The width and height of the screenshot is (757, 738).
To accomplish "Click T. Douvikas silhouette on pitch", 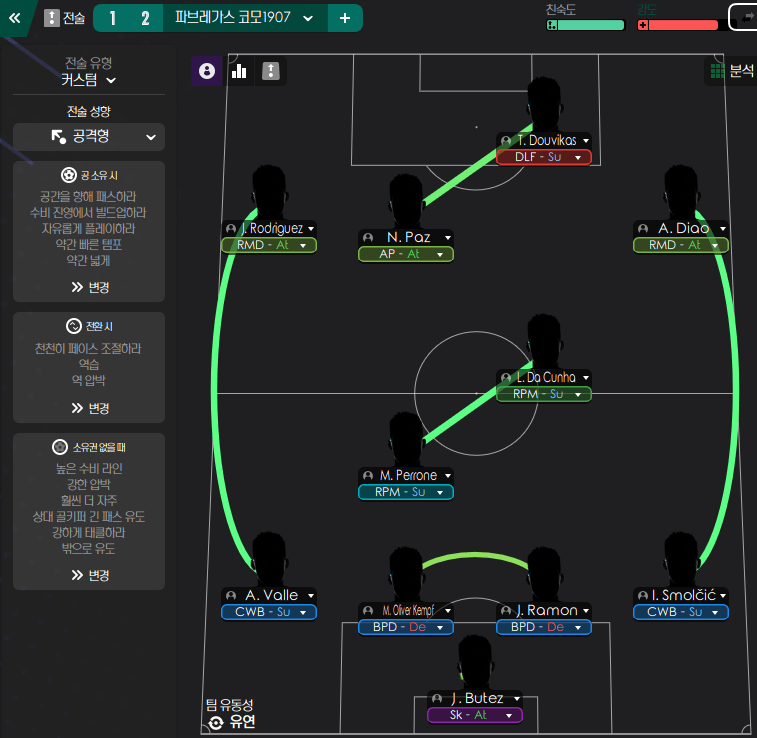I will [544, 105].
